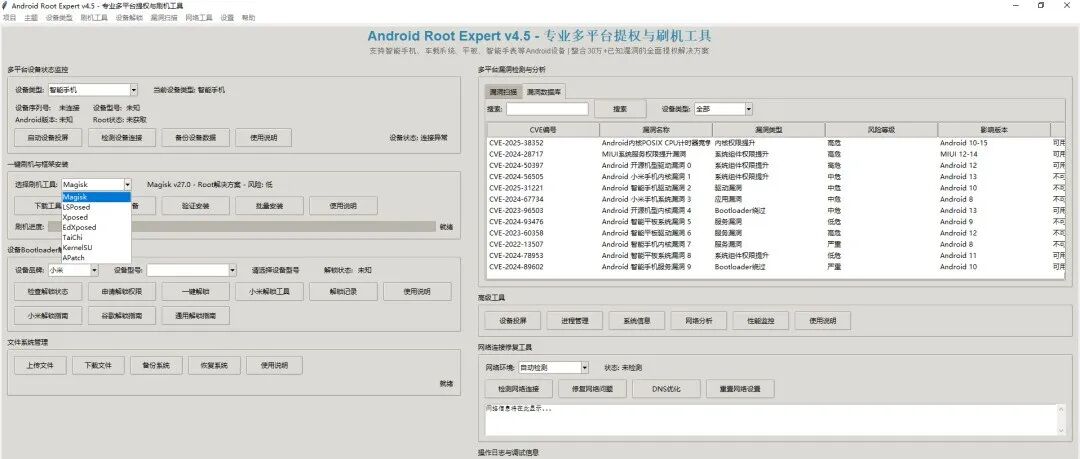
Task: Expand the 设备类型 combo box showing 智能手机
Action: pos(133,90)
